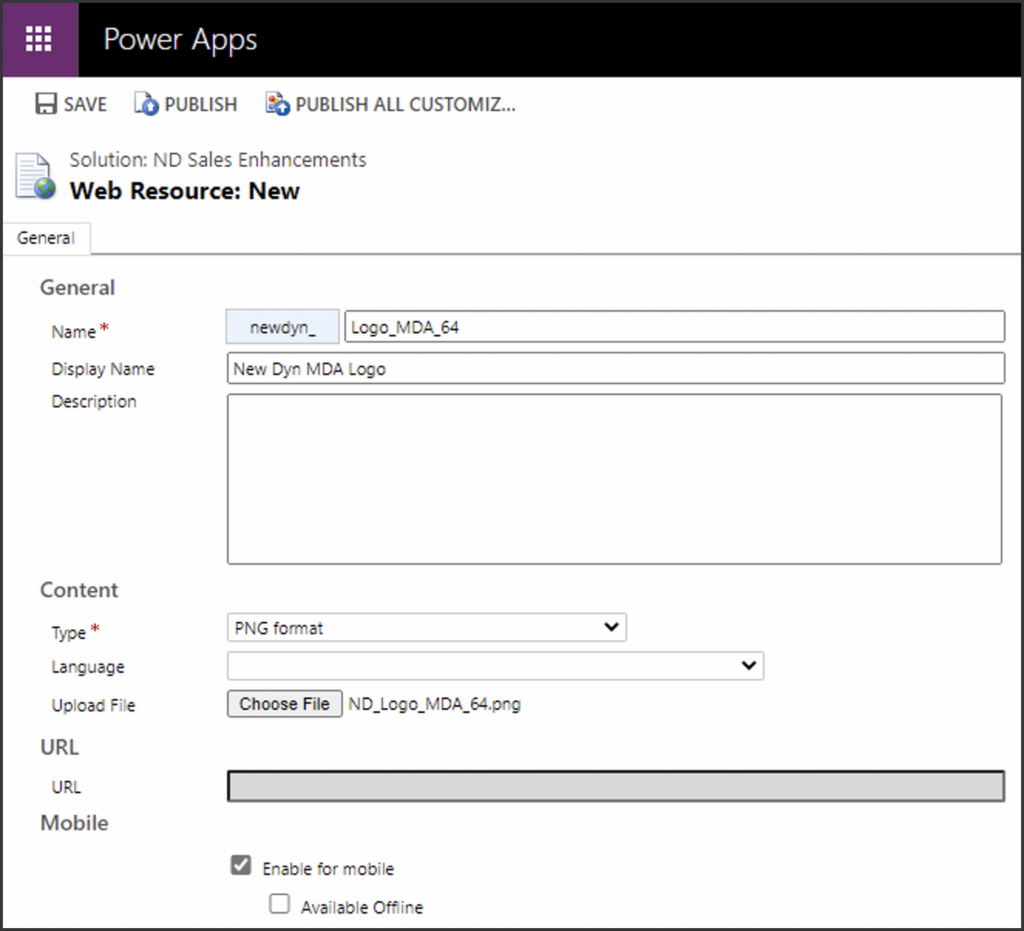The height and width of the screenshot is (931, 1024).
Task: Click the SAVE label in the toolbar
Action: (86, 104)
